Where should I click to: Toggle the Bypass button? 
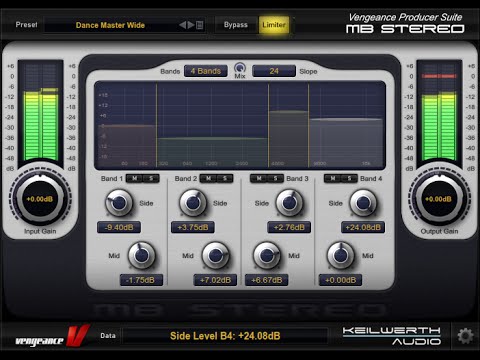(x=236, y=25)
